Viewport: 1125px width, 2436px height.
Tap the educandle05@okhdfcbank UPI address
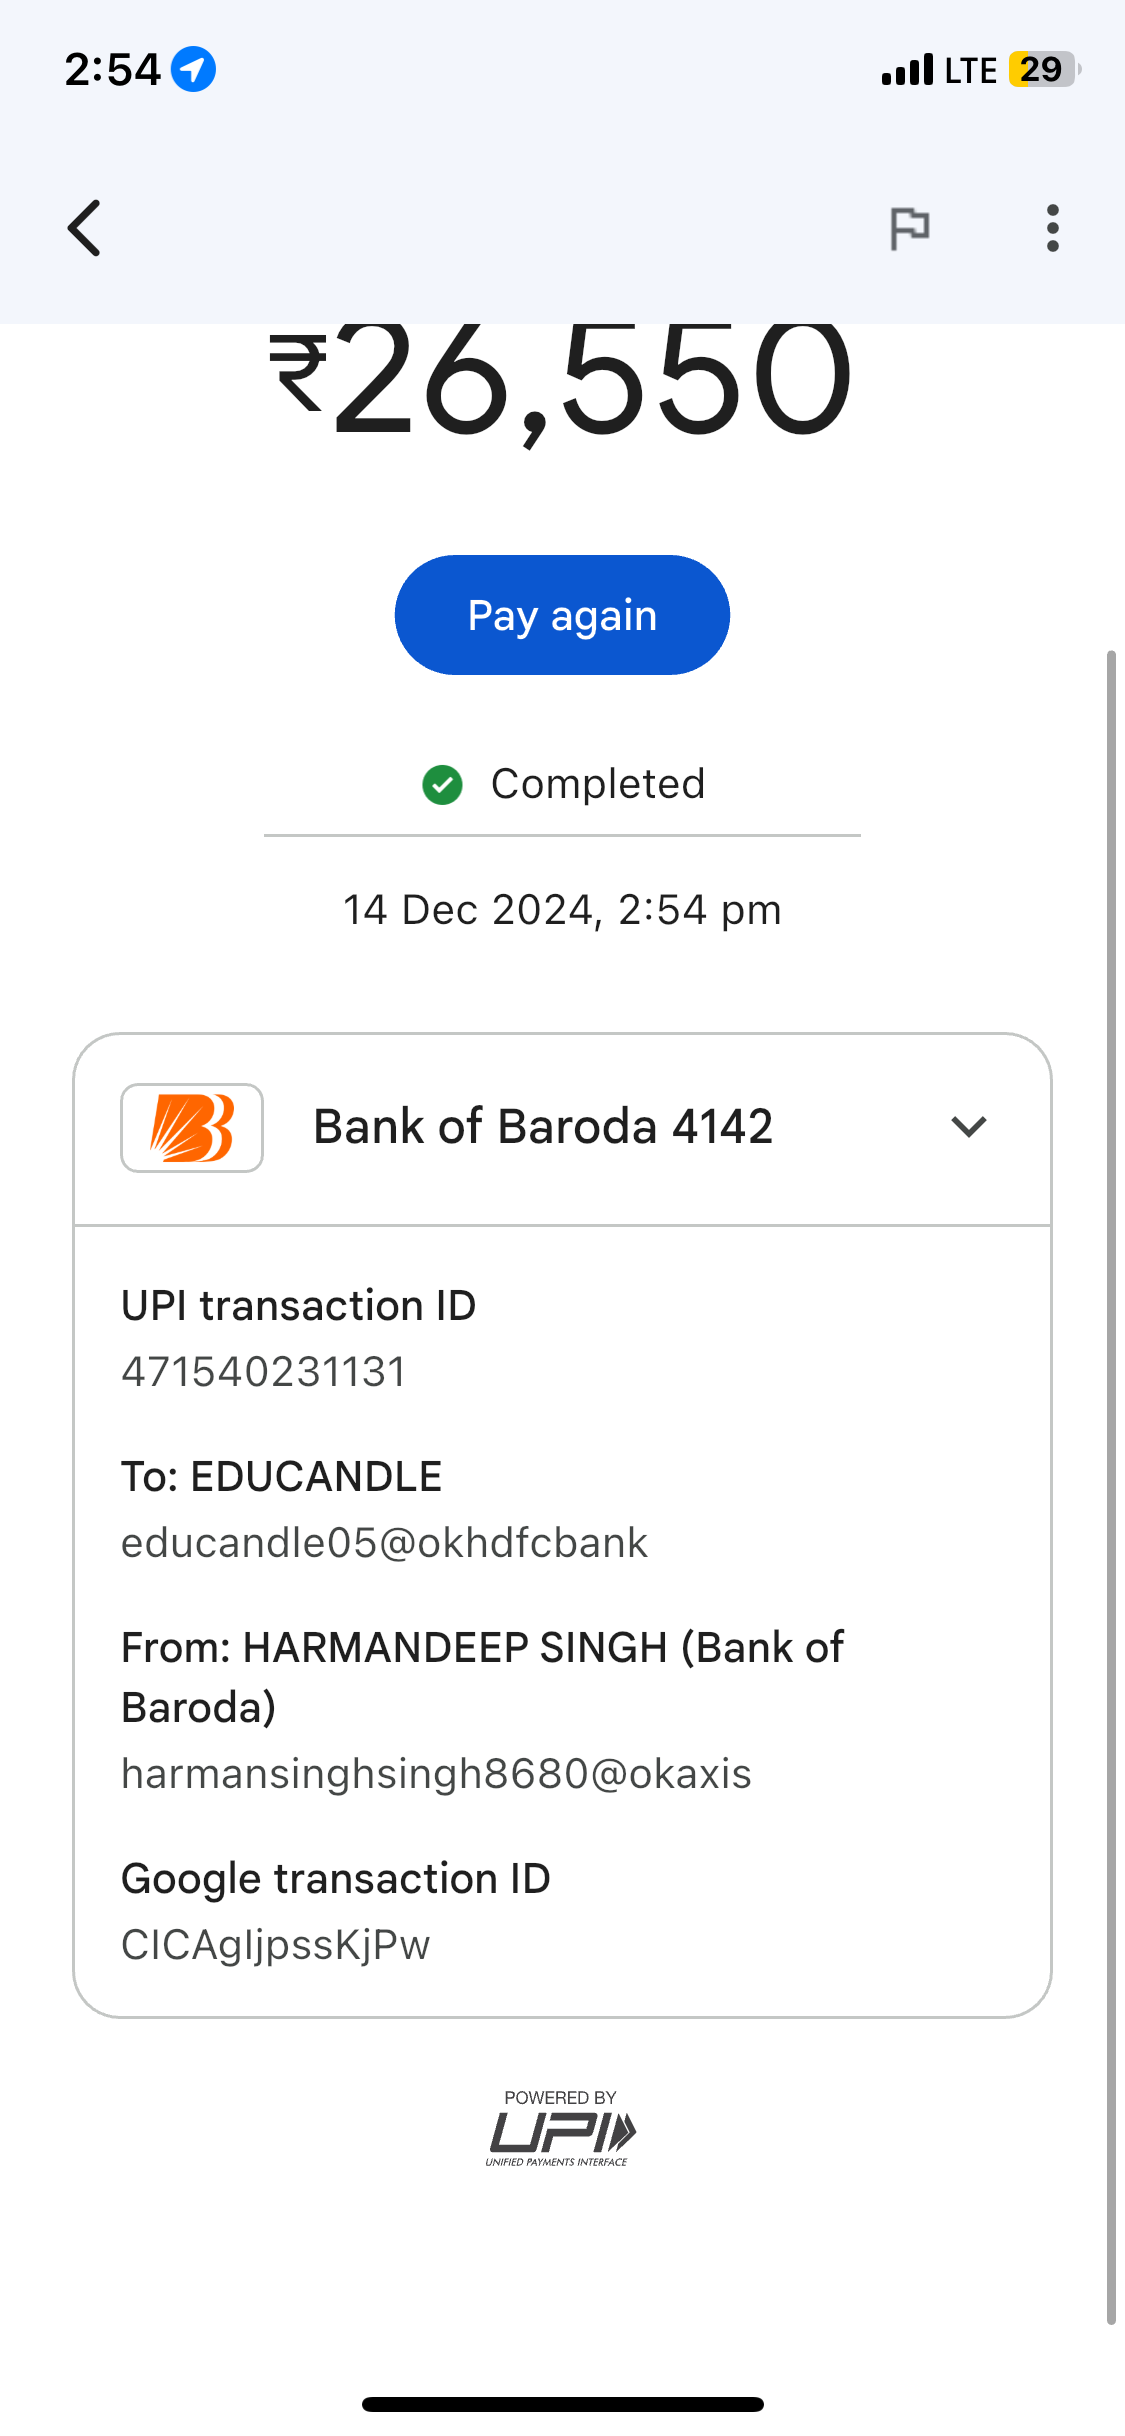[384, 1543]
